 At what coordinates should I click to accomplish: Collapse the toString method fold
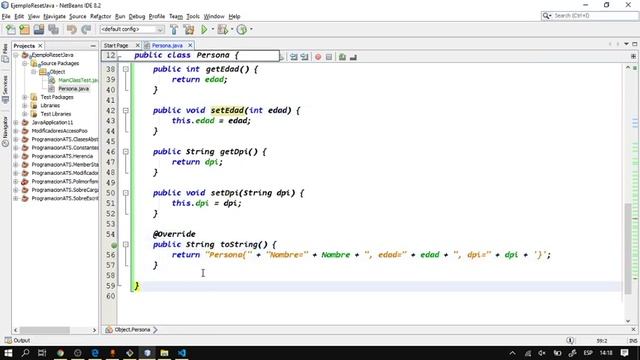[x=126, y=244]
